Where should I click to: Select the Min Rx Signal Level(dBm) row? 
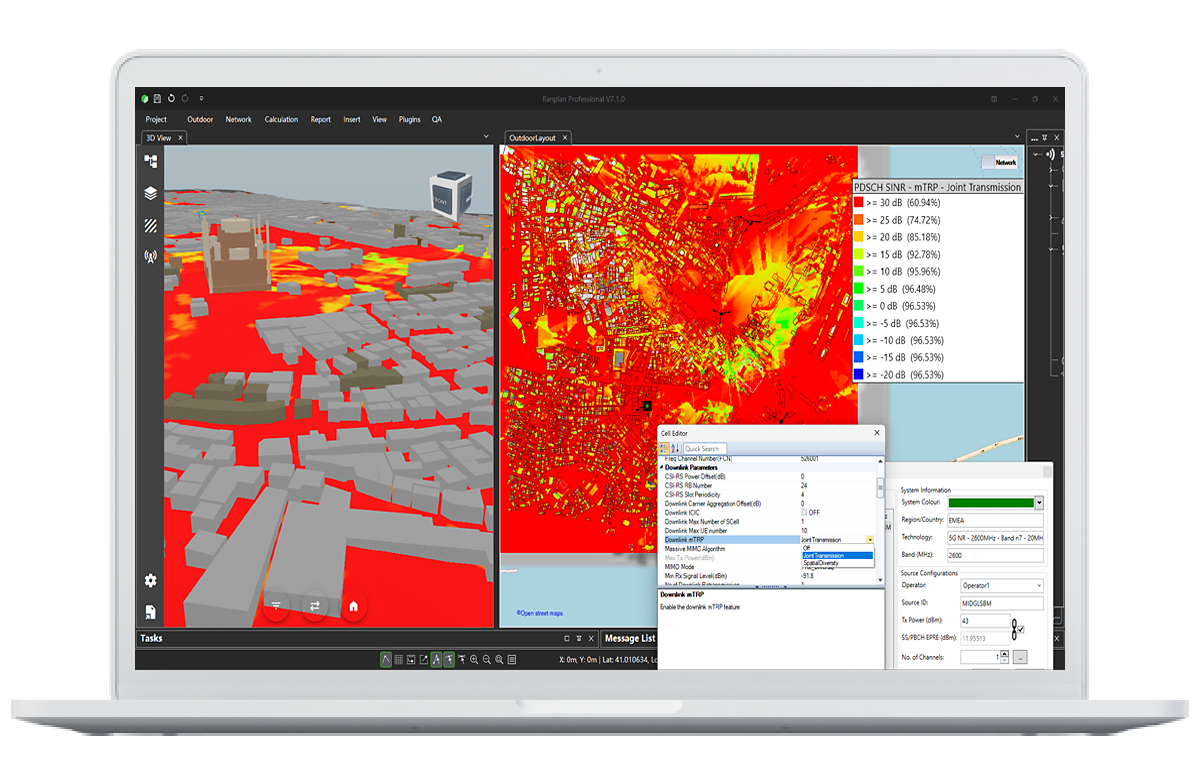pos(767,575)
